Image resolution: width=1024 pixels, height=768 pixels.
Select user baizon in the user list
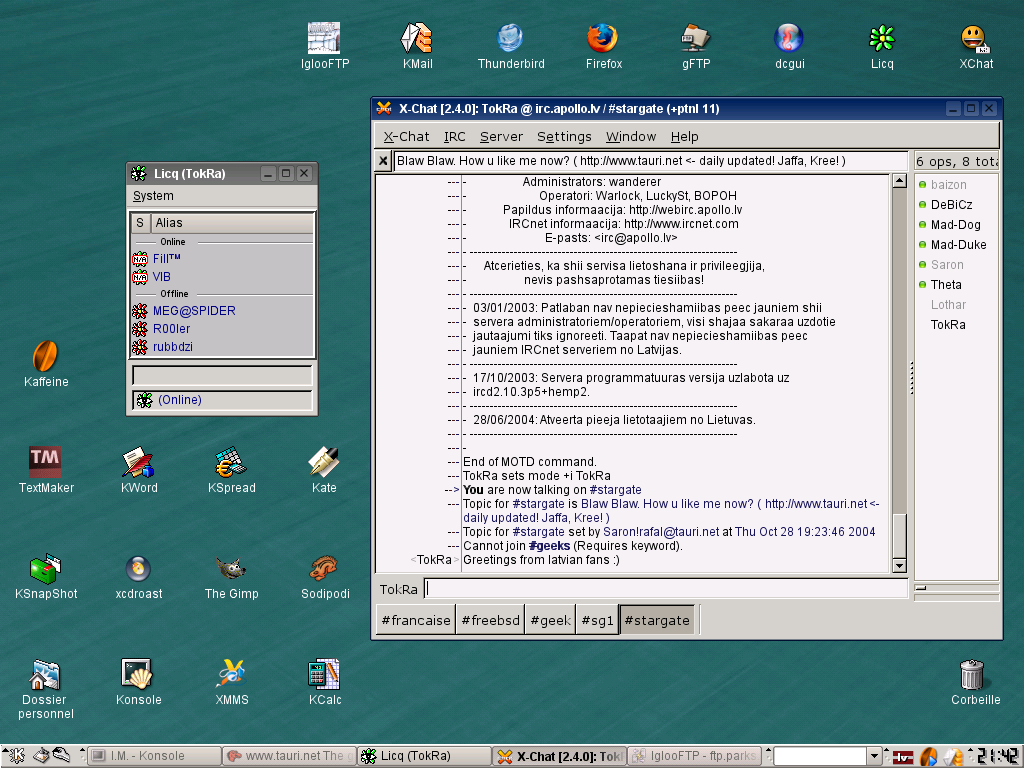pyautogui.click(x=956, y=185)
